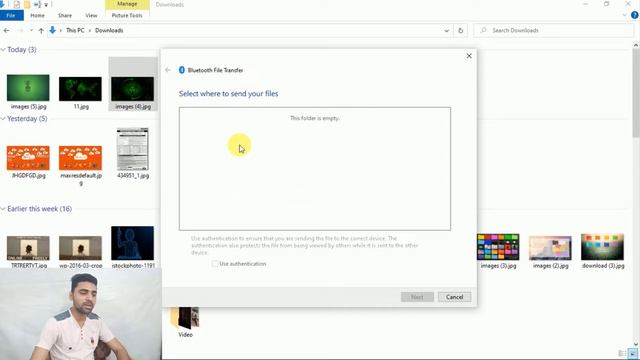Go up one folder level arrow

(x=41, y=31)
